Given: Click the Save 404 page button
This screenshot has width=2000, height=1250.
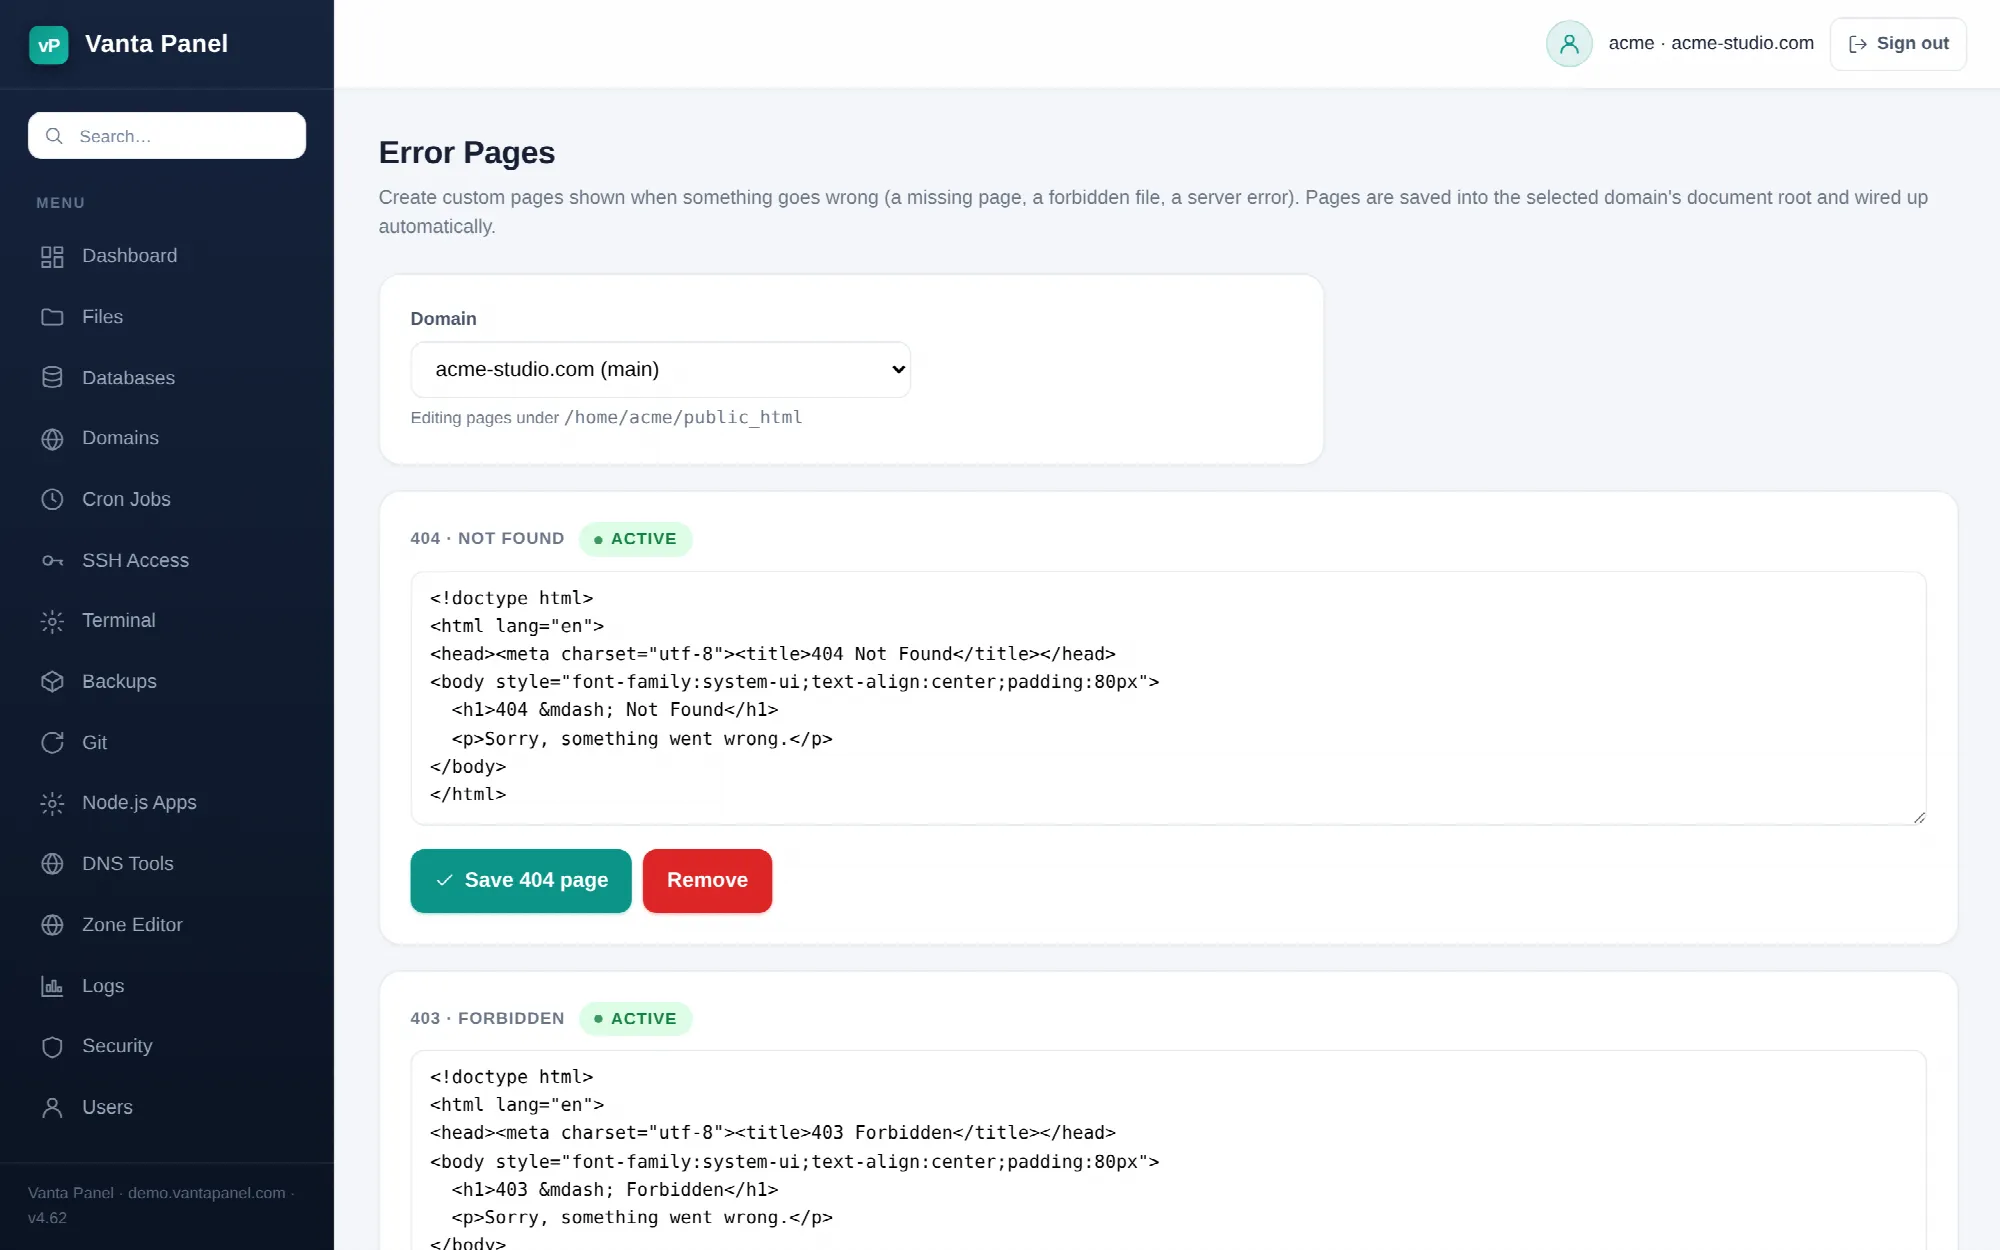Looking at the screenshot, I should coord(521,880).
